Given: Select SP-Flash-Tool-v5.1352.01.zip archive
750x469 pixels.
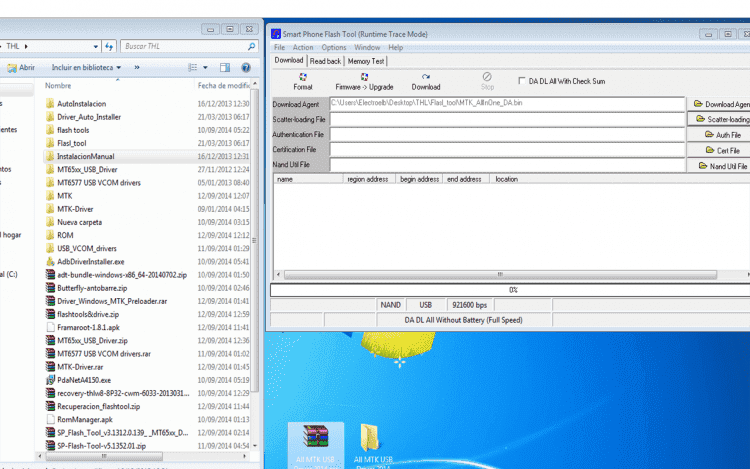Looking at the screenshot, I should [x=101, y=446].
